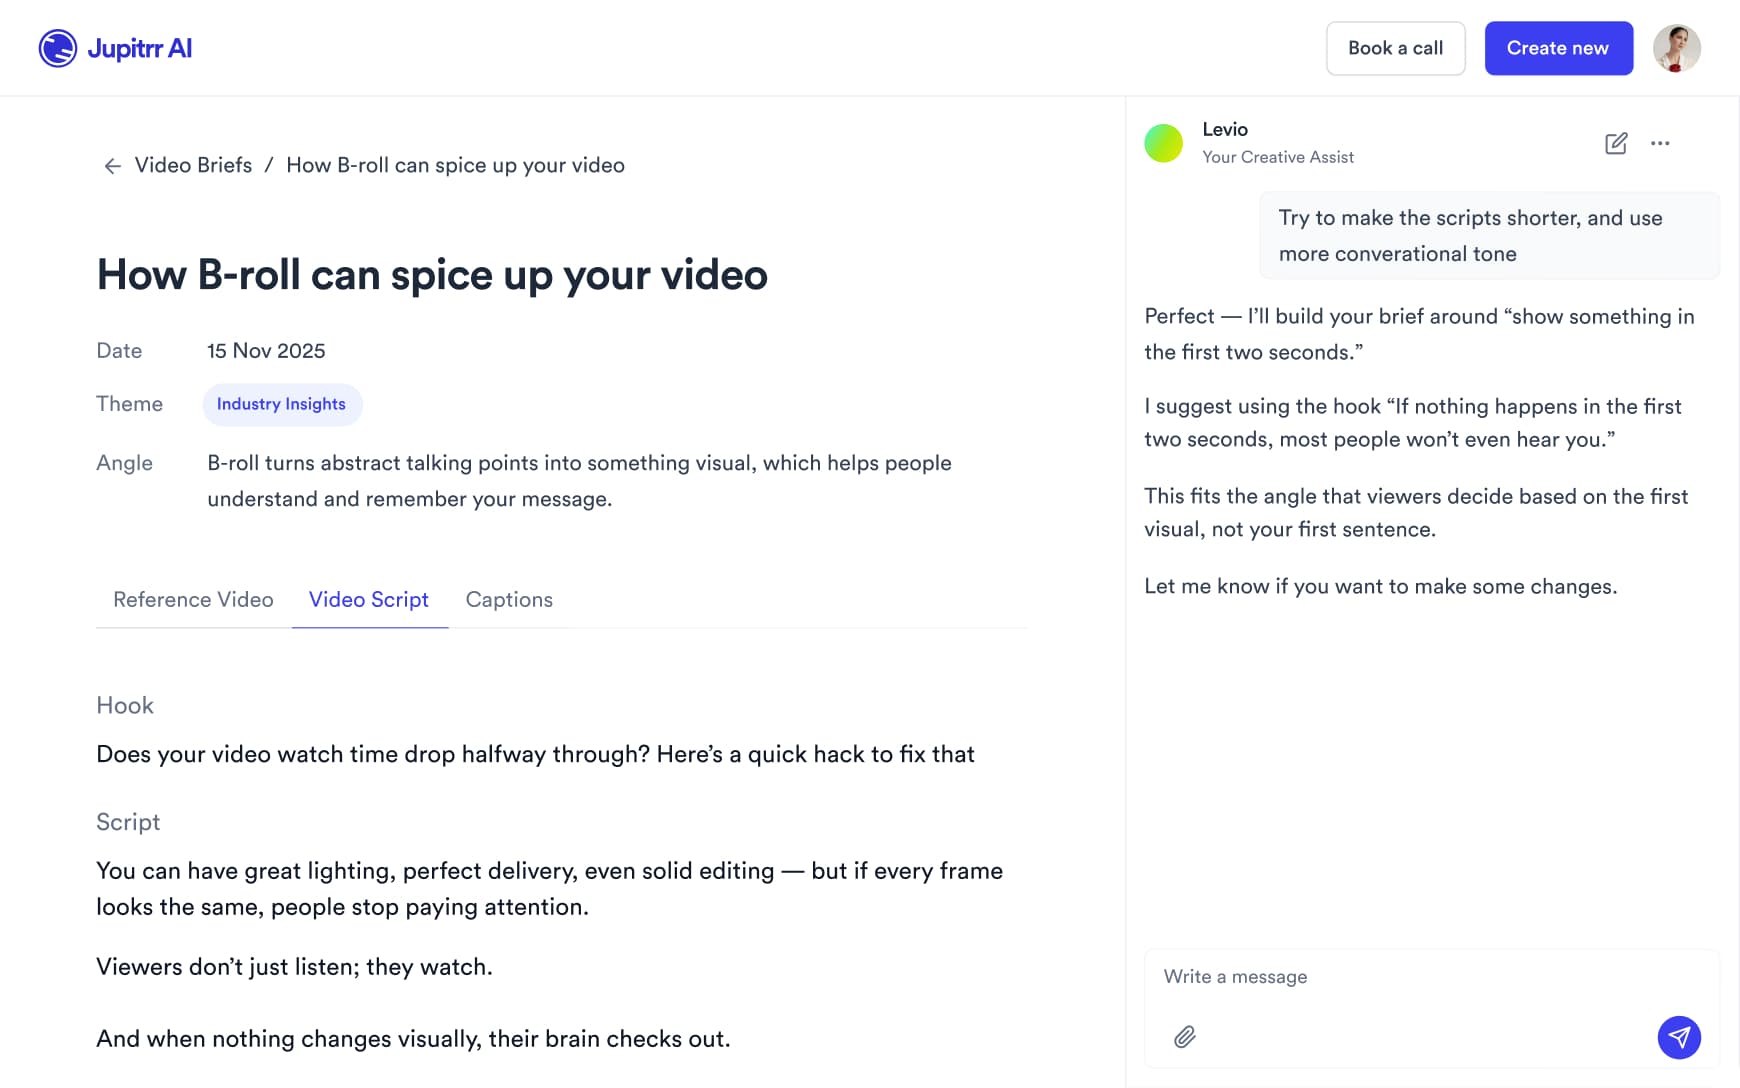Attach a file using the paperclip icon
1740x1088 pixels.
(1184, 1038)
